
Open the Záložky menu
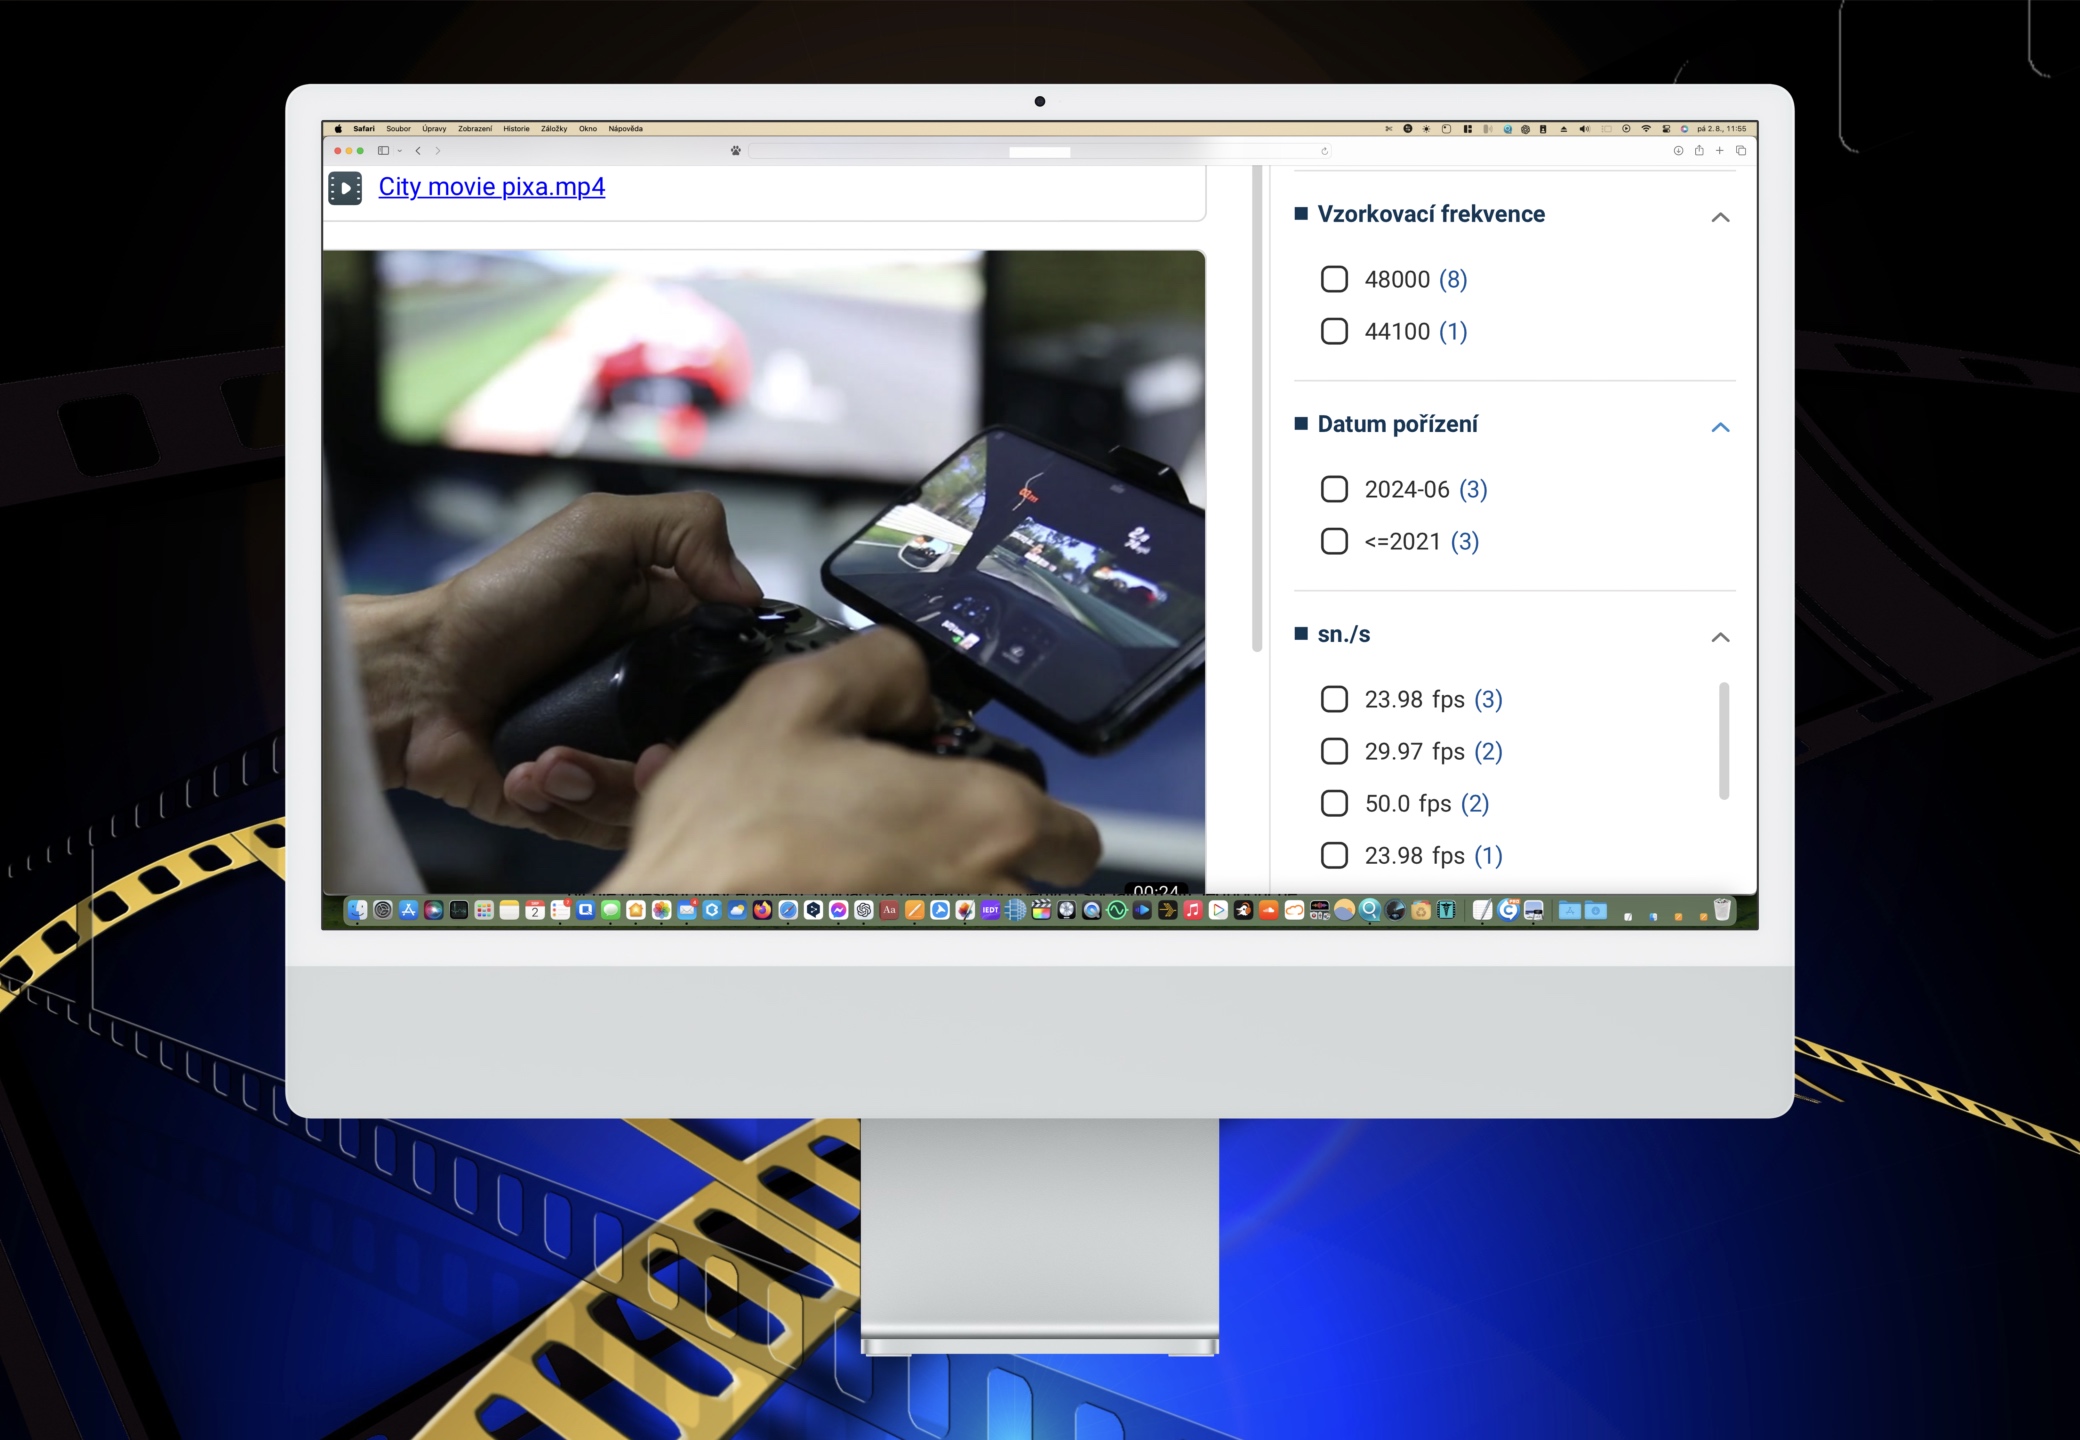554,129
